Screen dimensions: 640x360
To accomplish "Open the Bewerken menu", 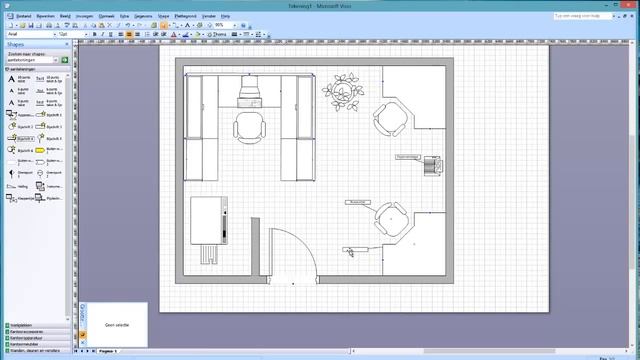I will [45, 16].
